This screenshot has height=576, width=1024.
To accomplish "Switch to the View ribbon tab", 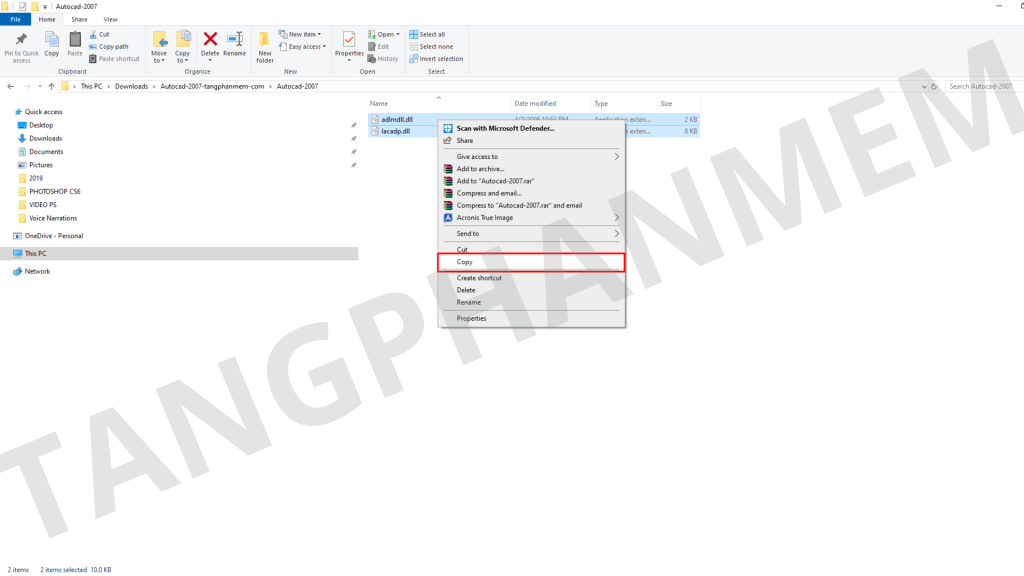I will click(110, 19).
